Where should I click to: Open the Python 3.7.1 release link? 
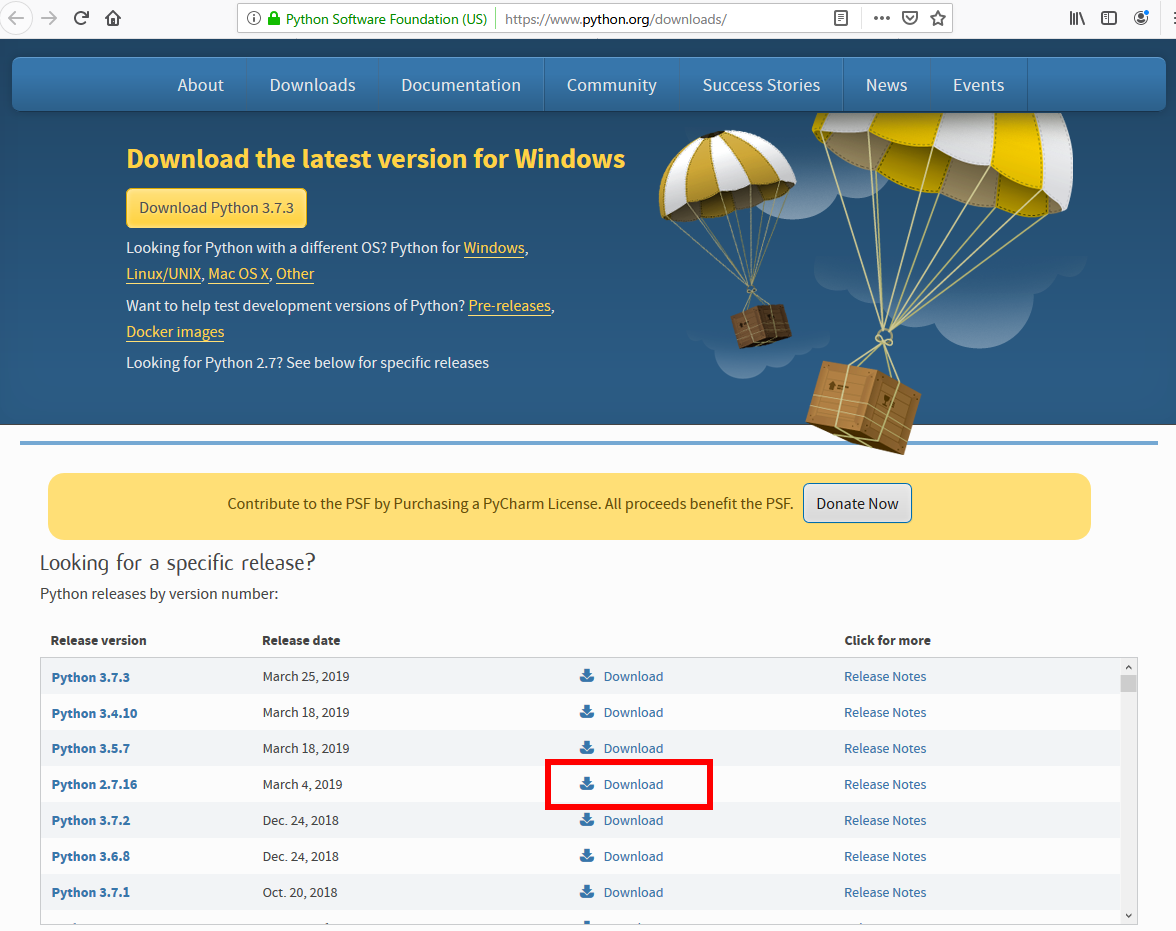click(90, 893)
